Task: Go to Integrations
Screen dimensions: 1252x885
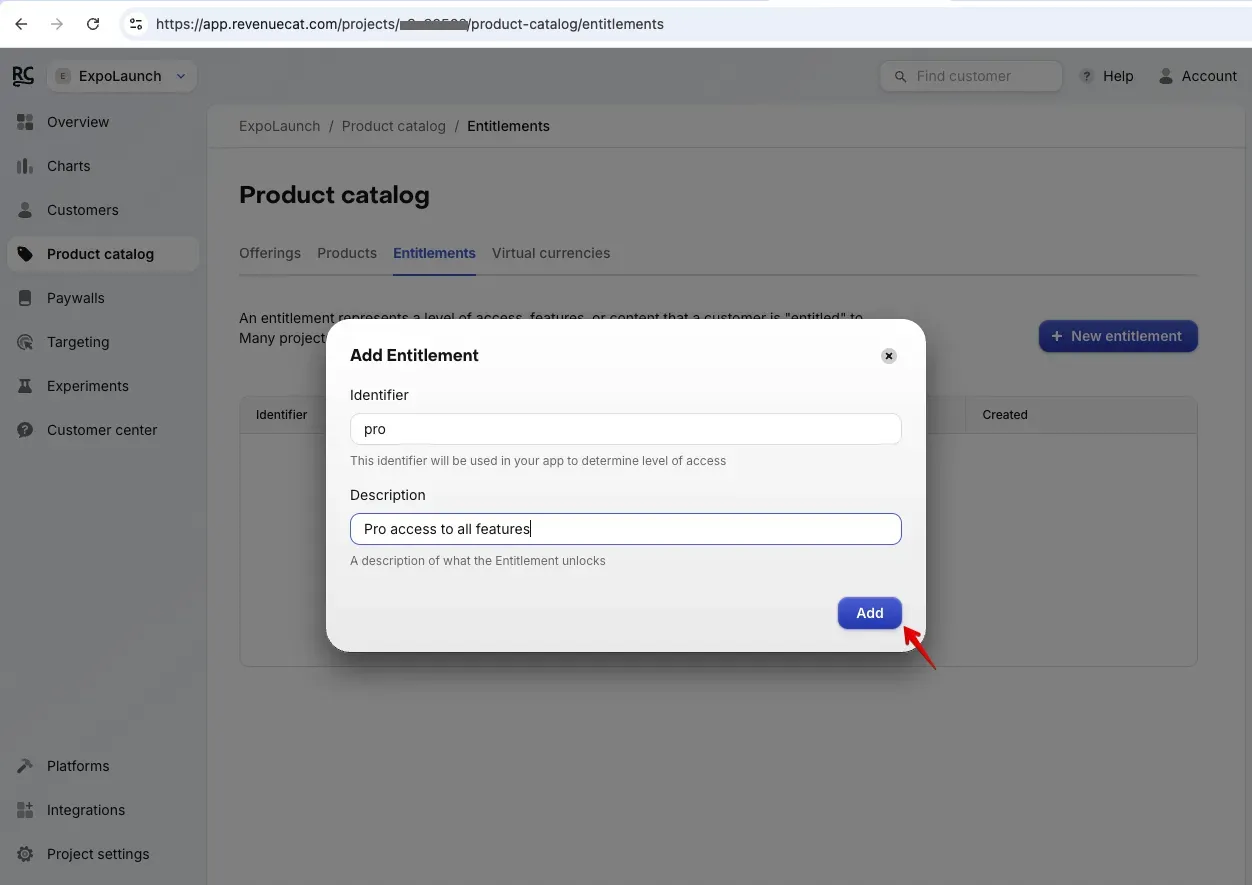Action: (86, 810)
